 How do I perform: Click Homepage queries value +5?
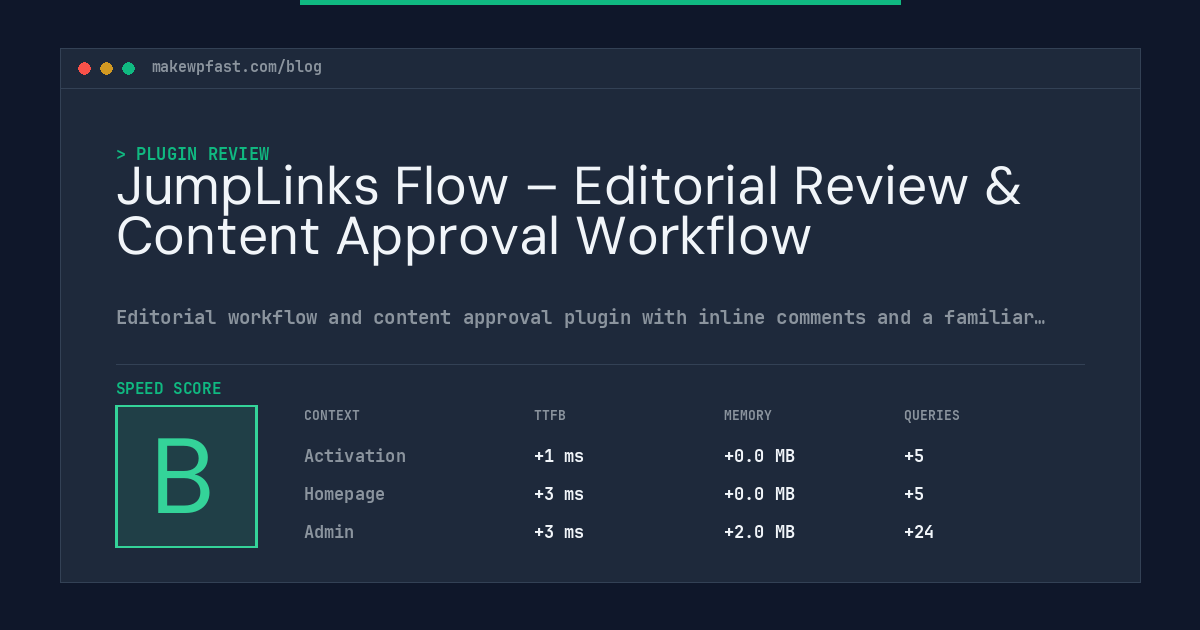914,494
